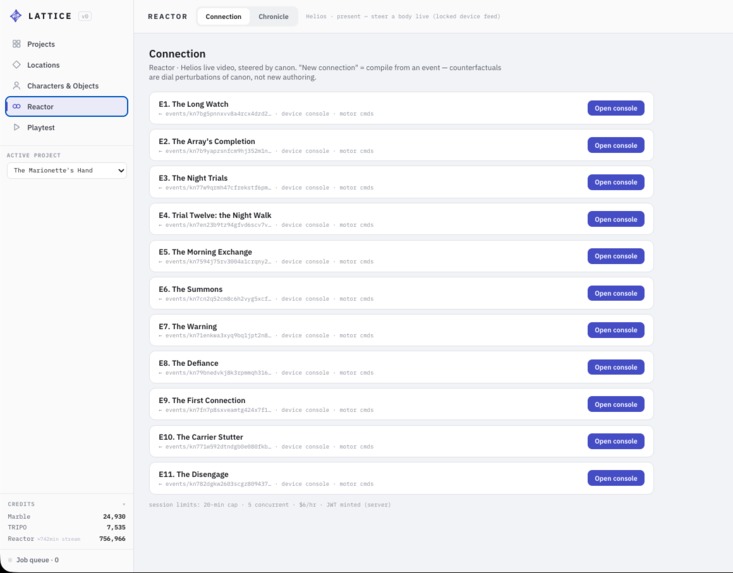Click the 'E6. The Summons' title
733x573 pixels.
190,289
